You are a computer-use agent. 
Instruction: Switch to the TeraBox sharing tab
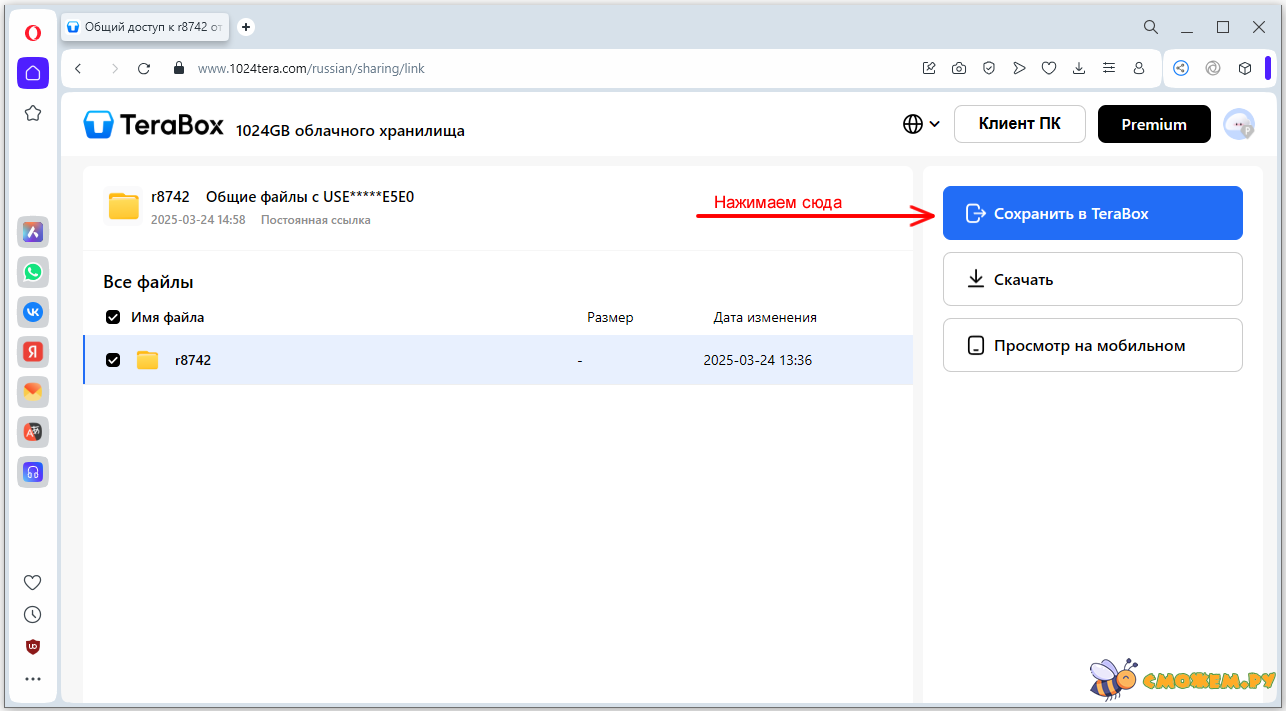[x=146, y=27]
